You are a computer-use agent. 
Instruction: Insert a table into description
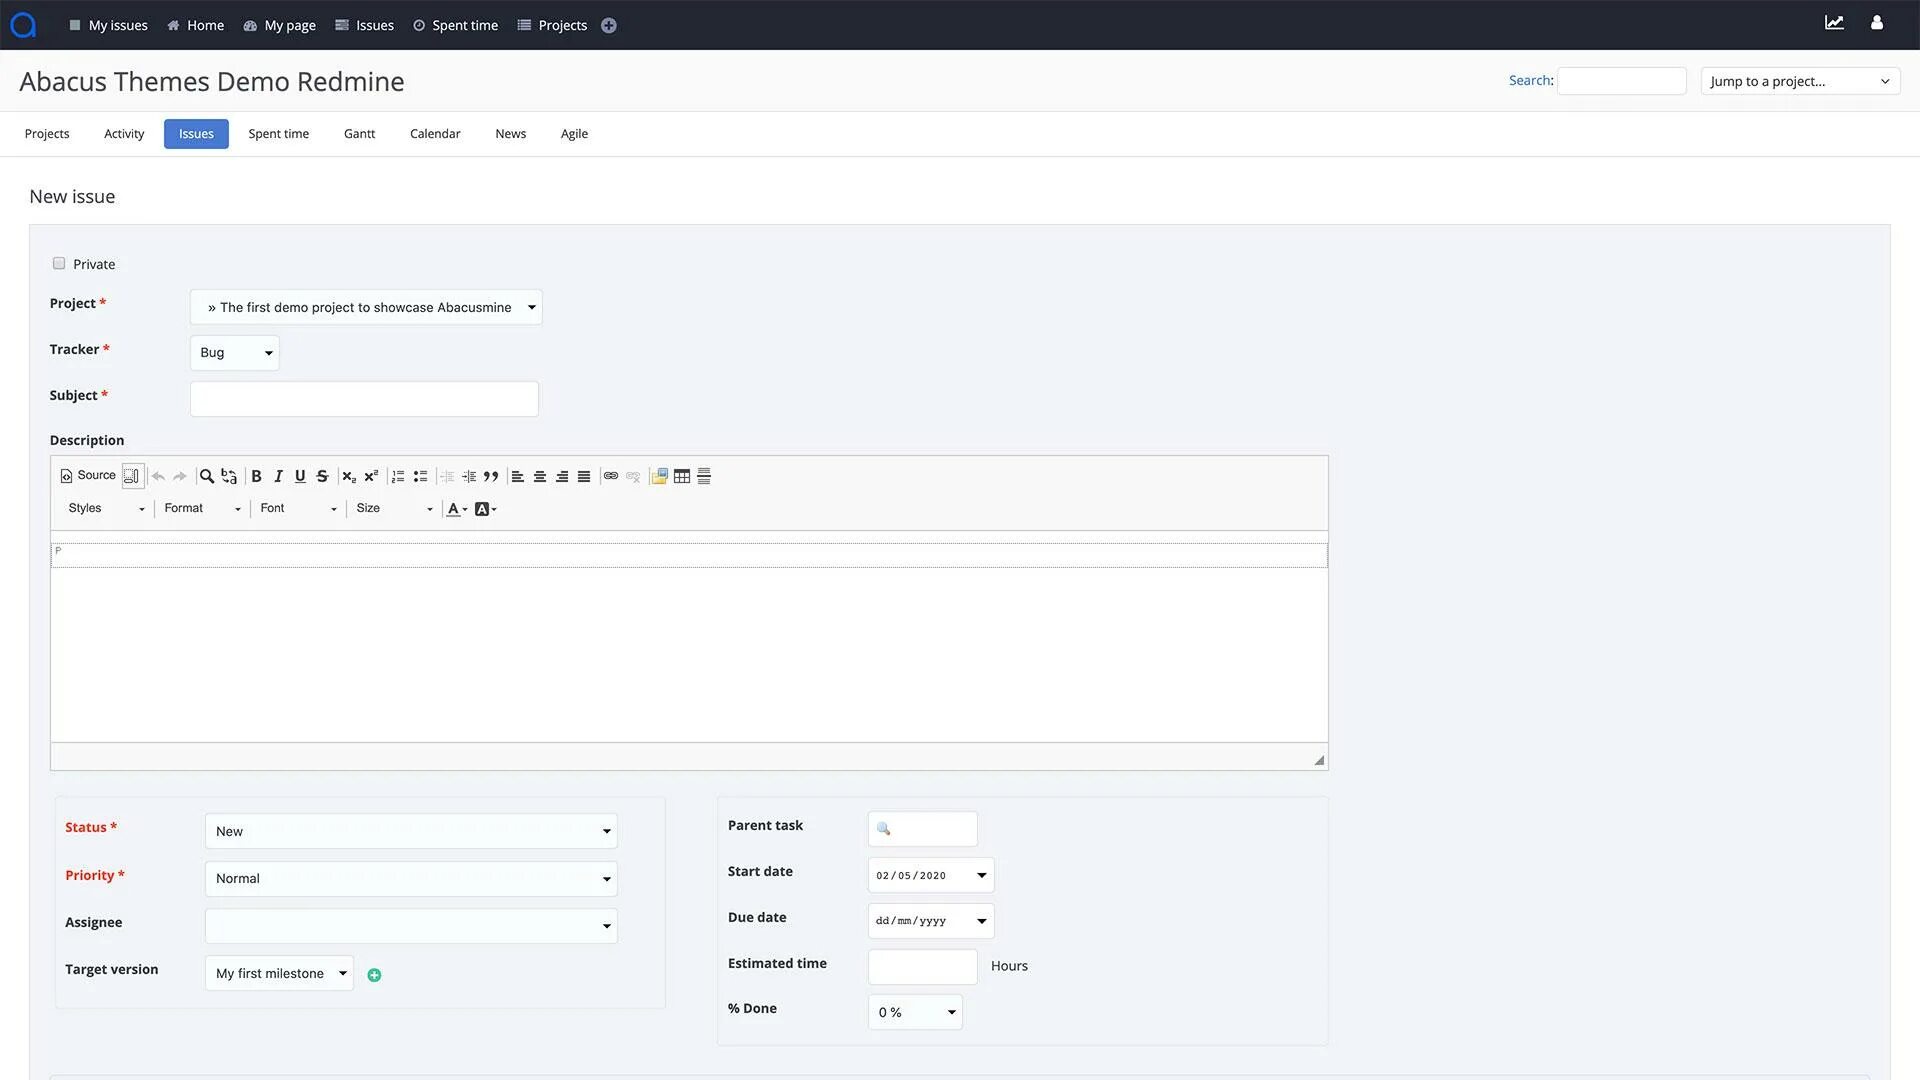coord(682,476)
